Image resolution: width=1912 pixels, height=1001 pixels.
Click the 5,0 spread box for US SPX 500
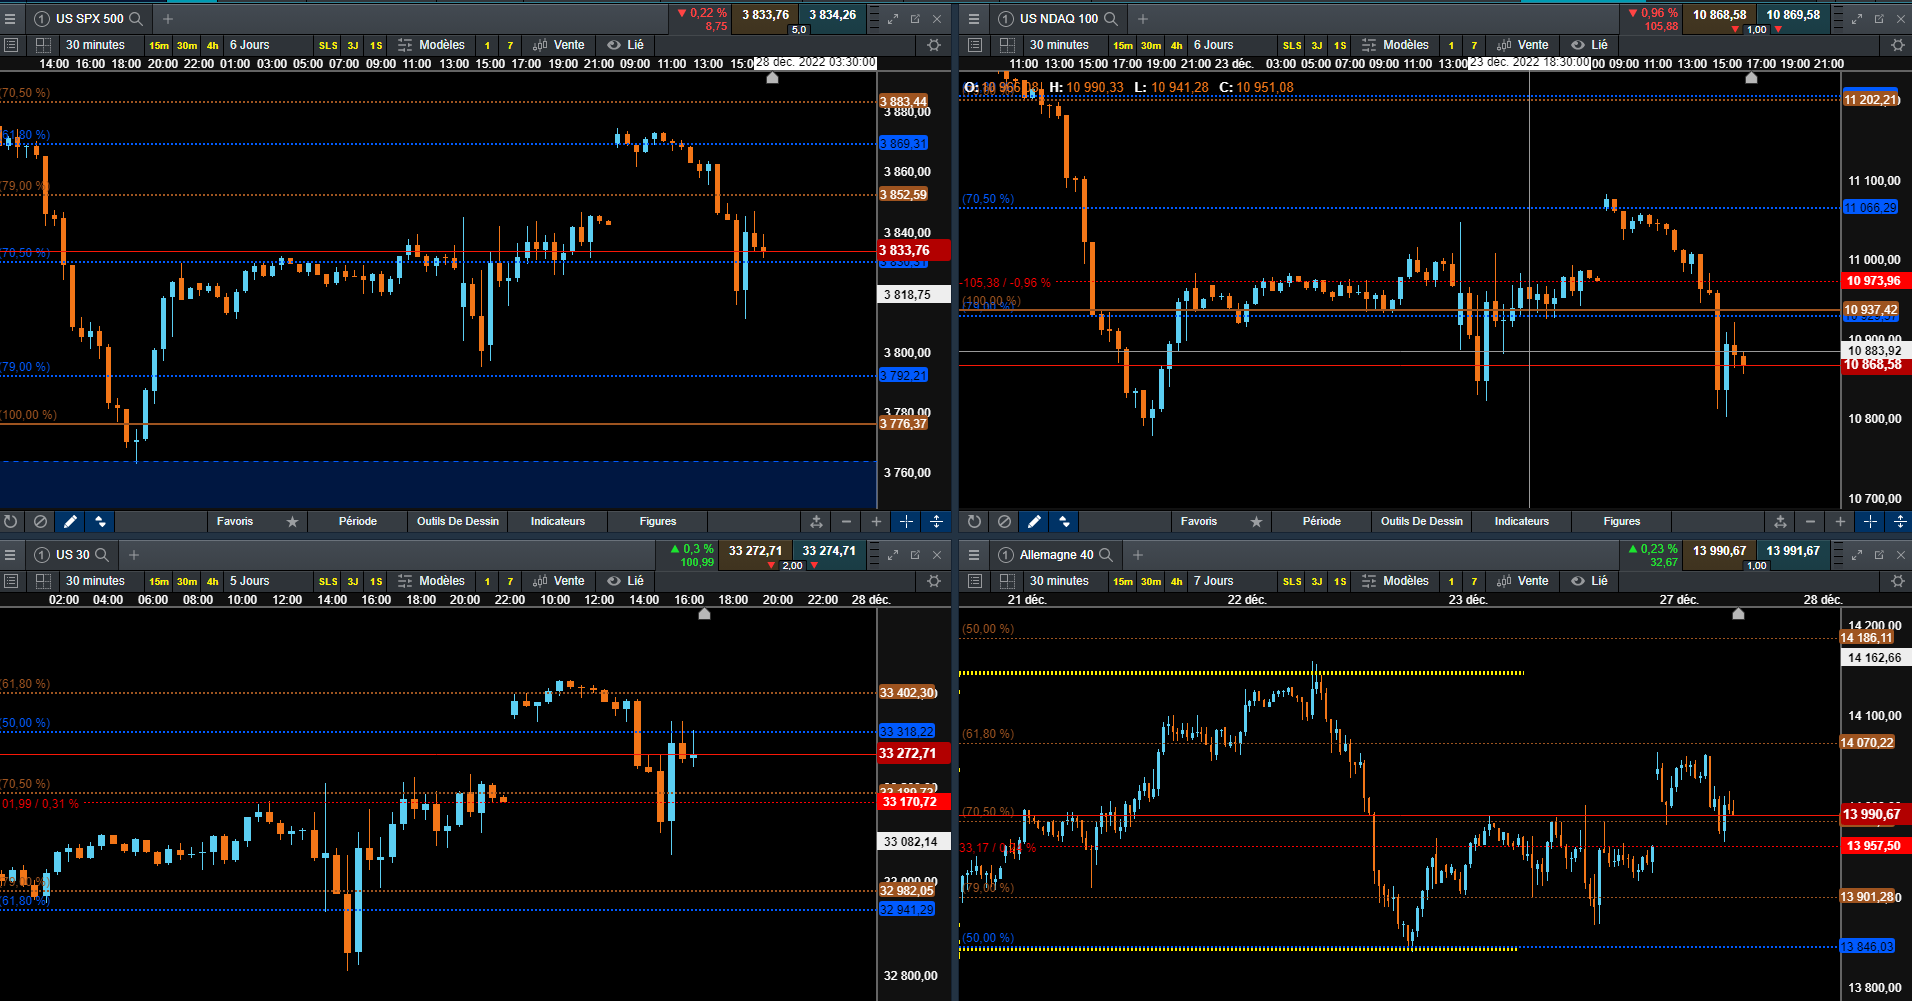(x=799, y=30)
